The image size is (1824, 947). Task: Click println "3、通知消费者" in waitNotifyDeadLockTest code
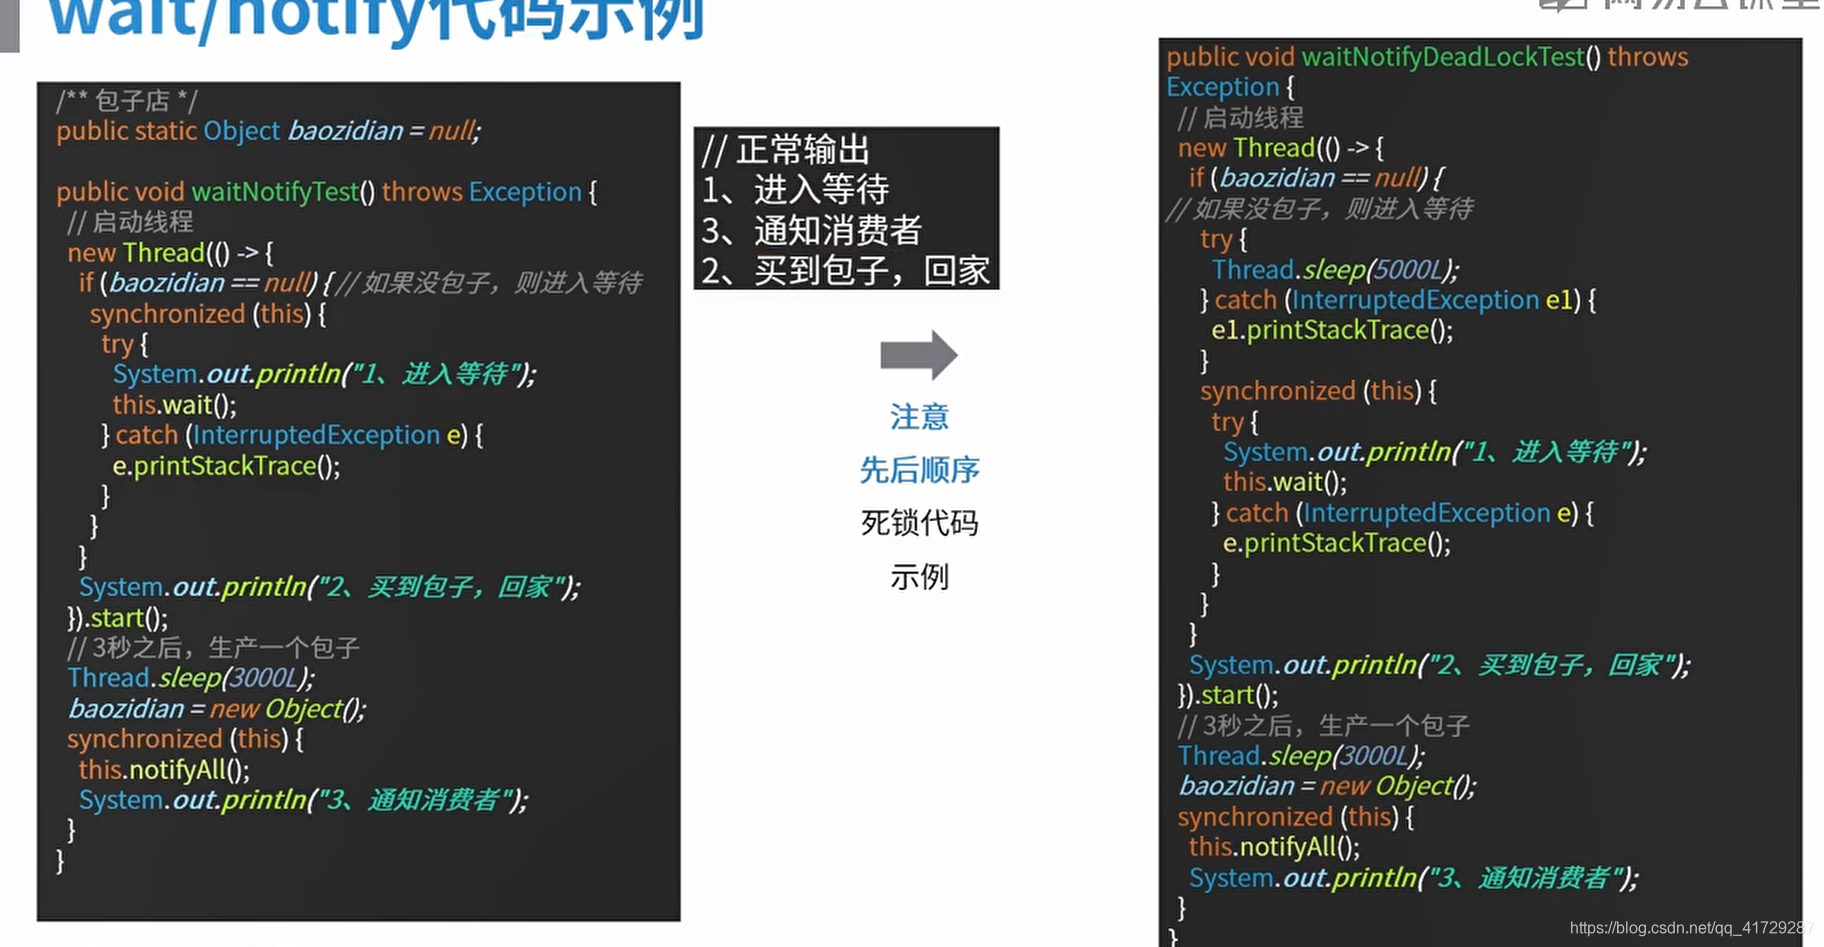pos(1414,878)
